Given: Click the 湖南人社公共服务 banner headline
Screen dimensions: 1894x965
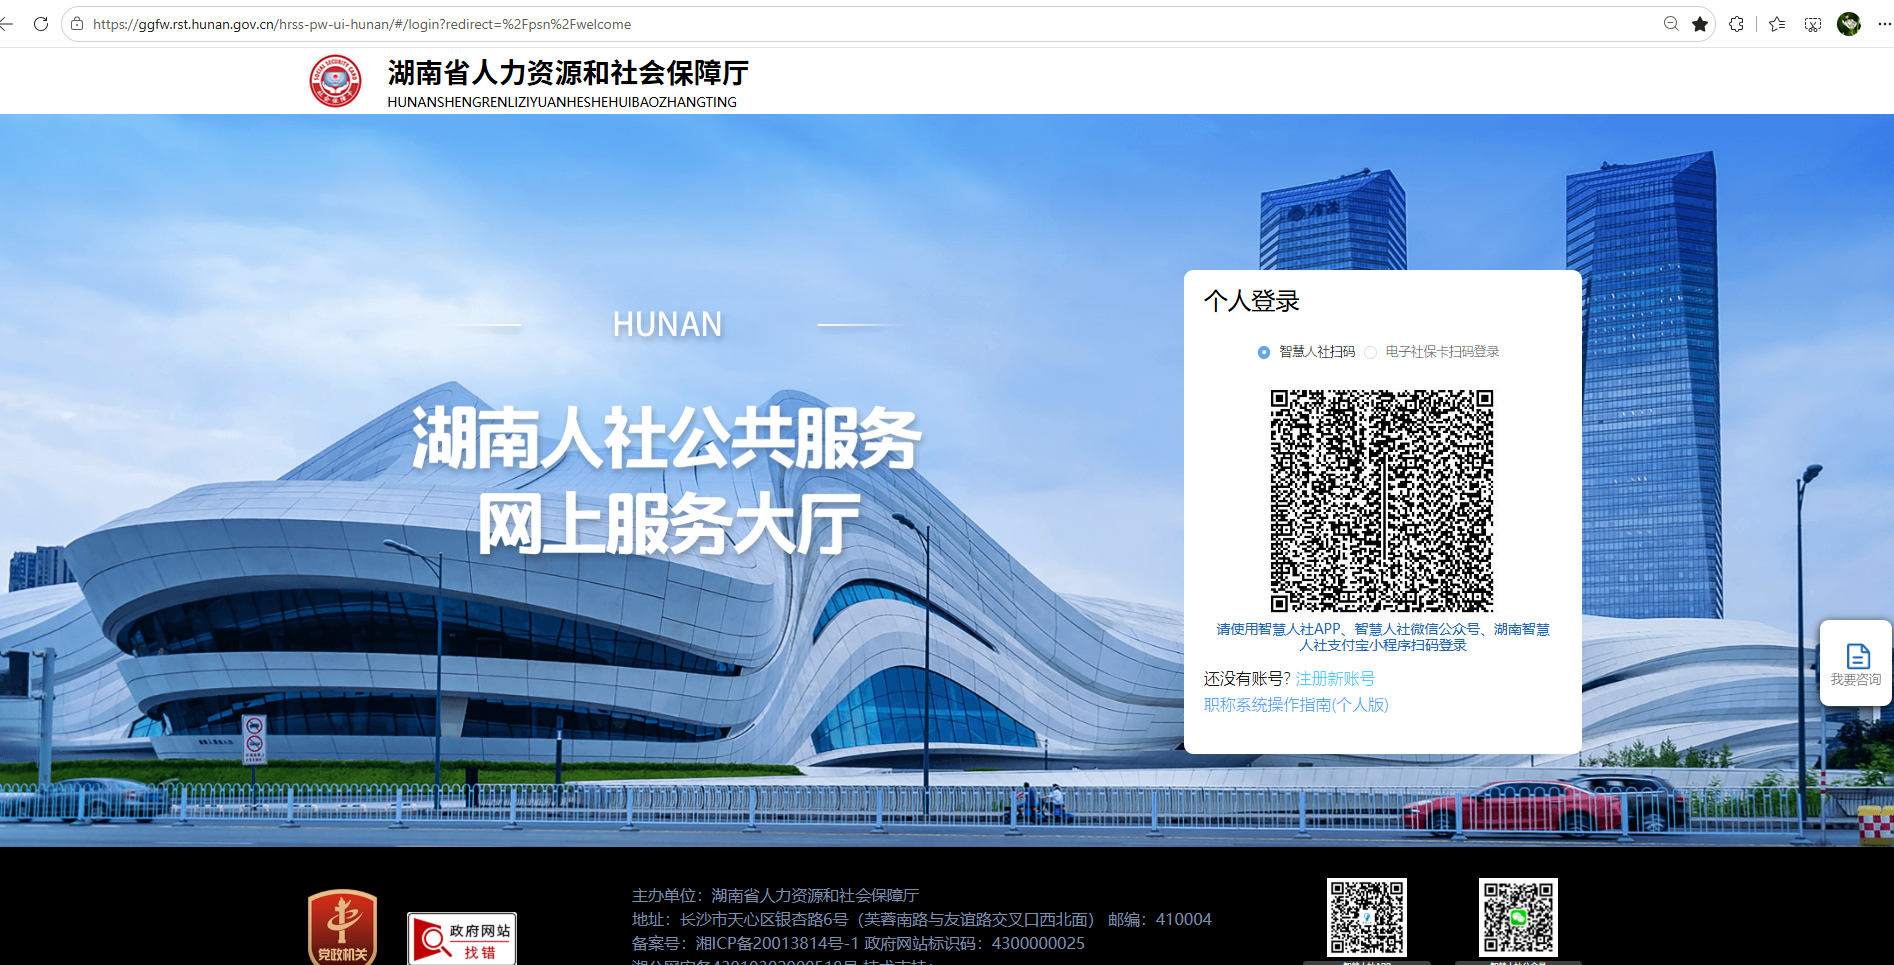Looking at the screenshot, I should (667, 438).
